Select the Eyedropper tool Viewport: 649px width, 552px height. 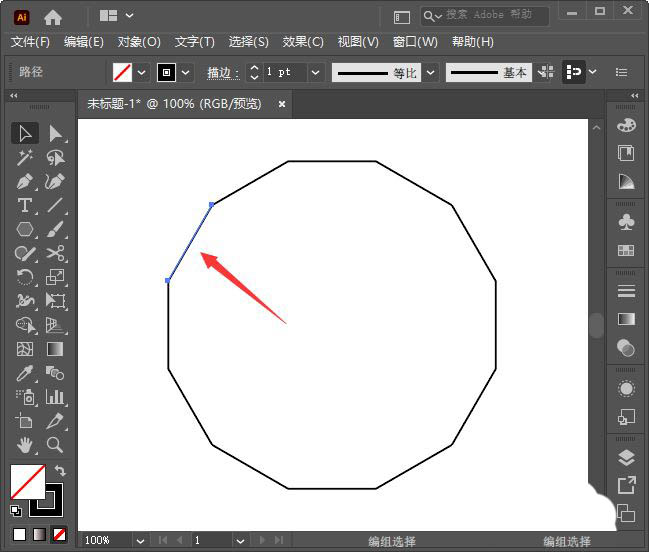pyautogui.click(x=25, y=373)
